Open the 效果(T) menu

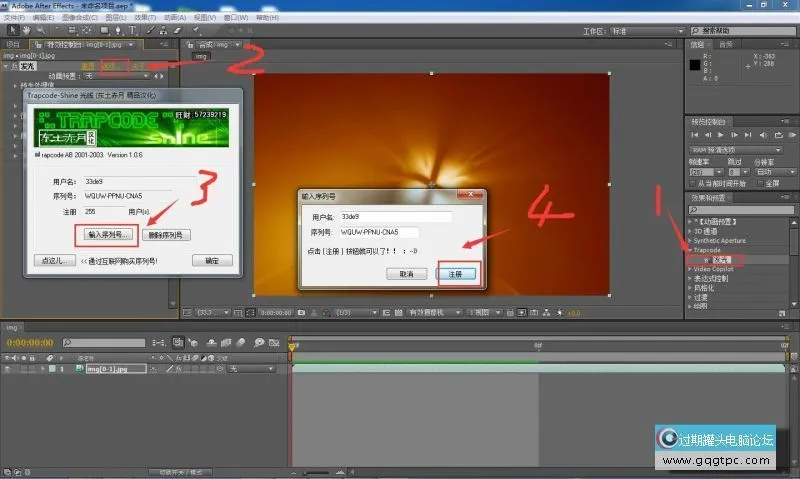[145, 18]
